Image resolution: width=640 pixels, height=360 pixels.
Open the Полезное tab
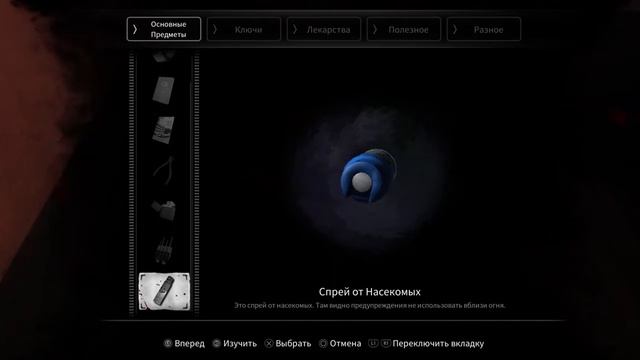pyautogui.click(x=404, y=29)
